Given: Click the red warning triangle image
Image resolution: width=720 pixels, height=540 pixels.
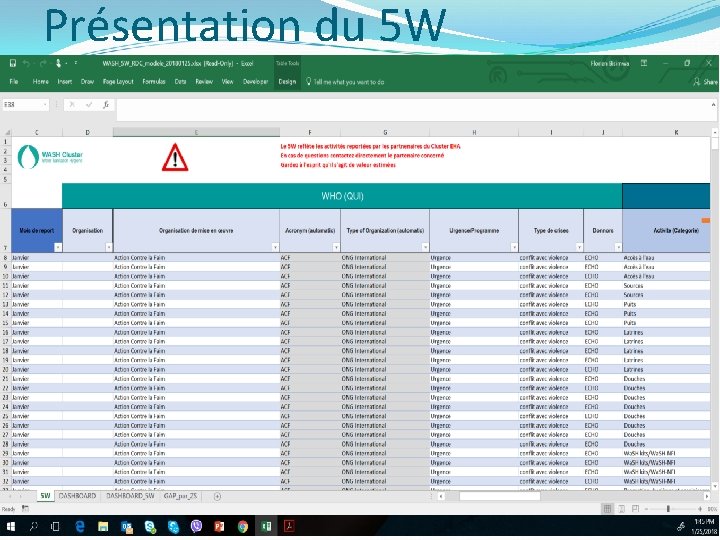Looking at the screenshot, I should 175,158.
